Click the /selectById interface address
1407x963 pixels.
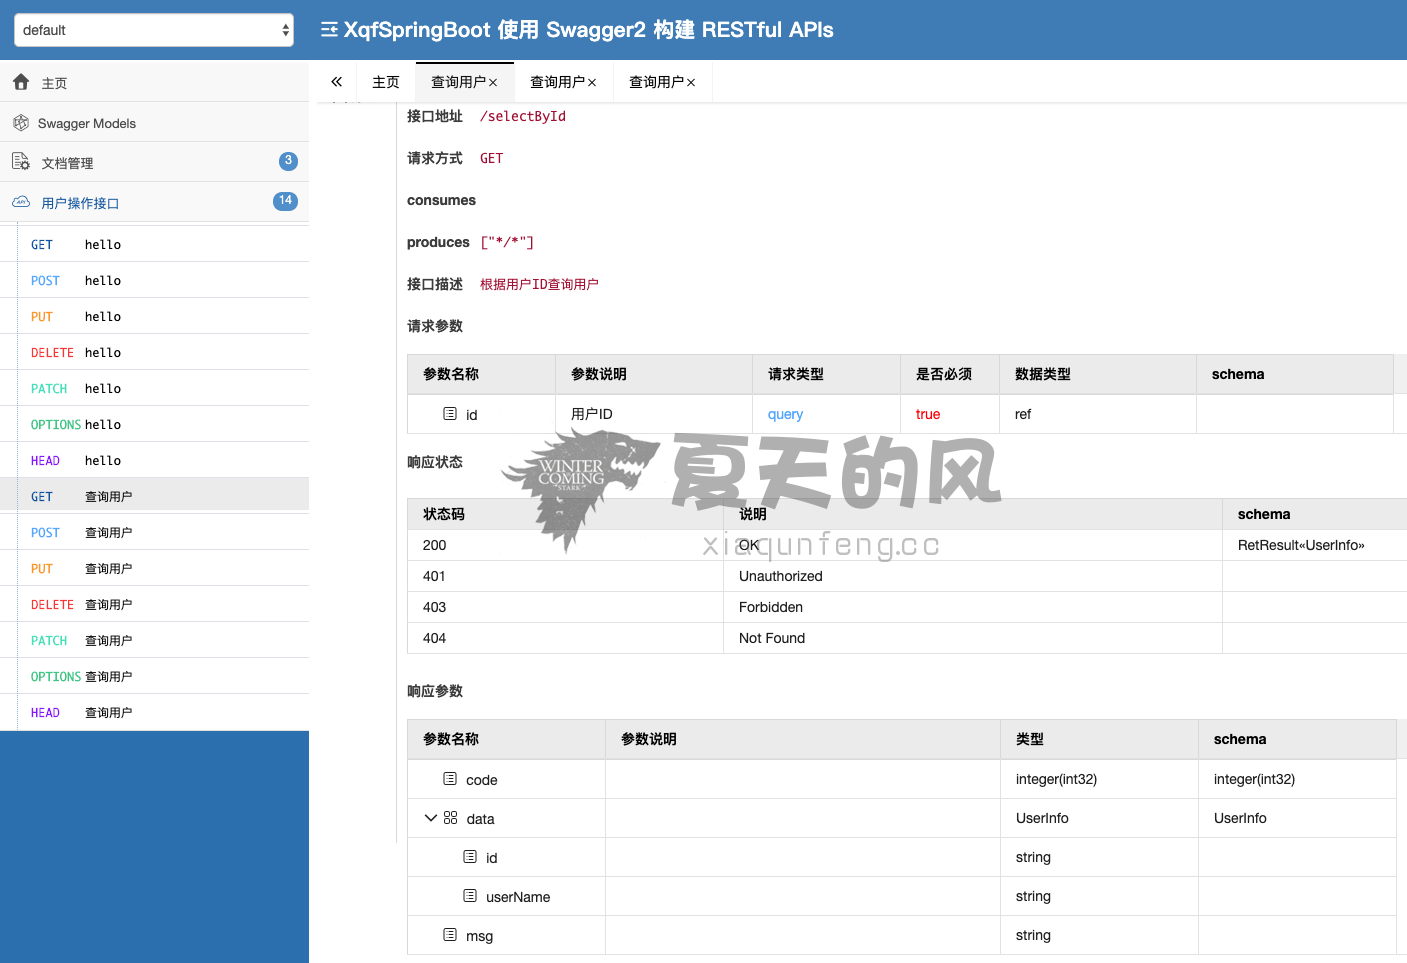[523, 116]
